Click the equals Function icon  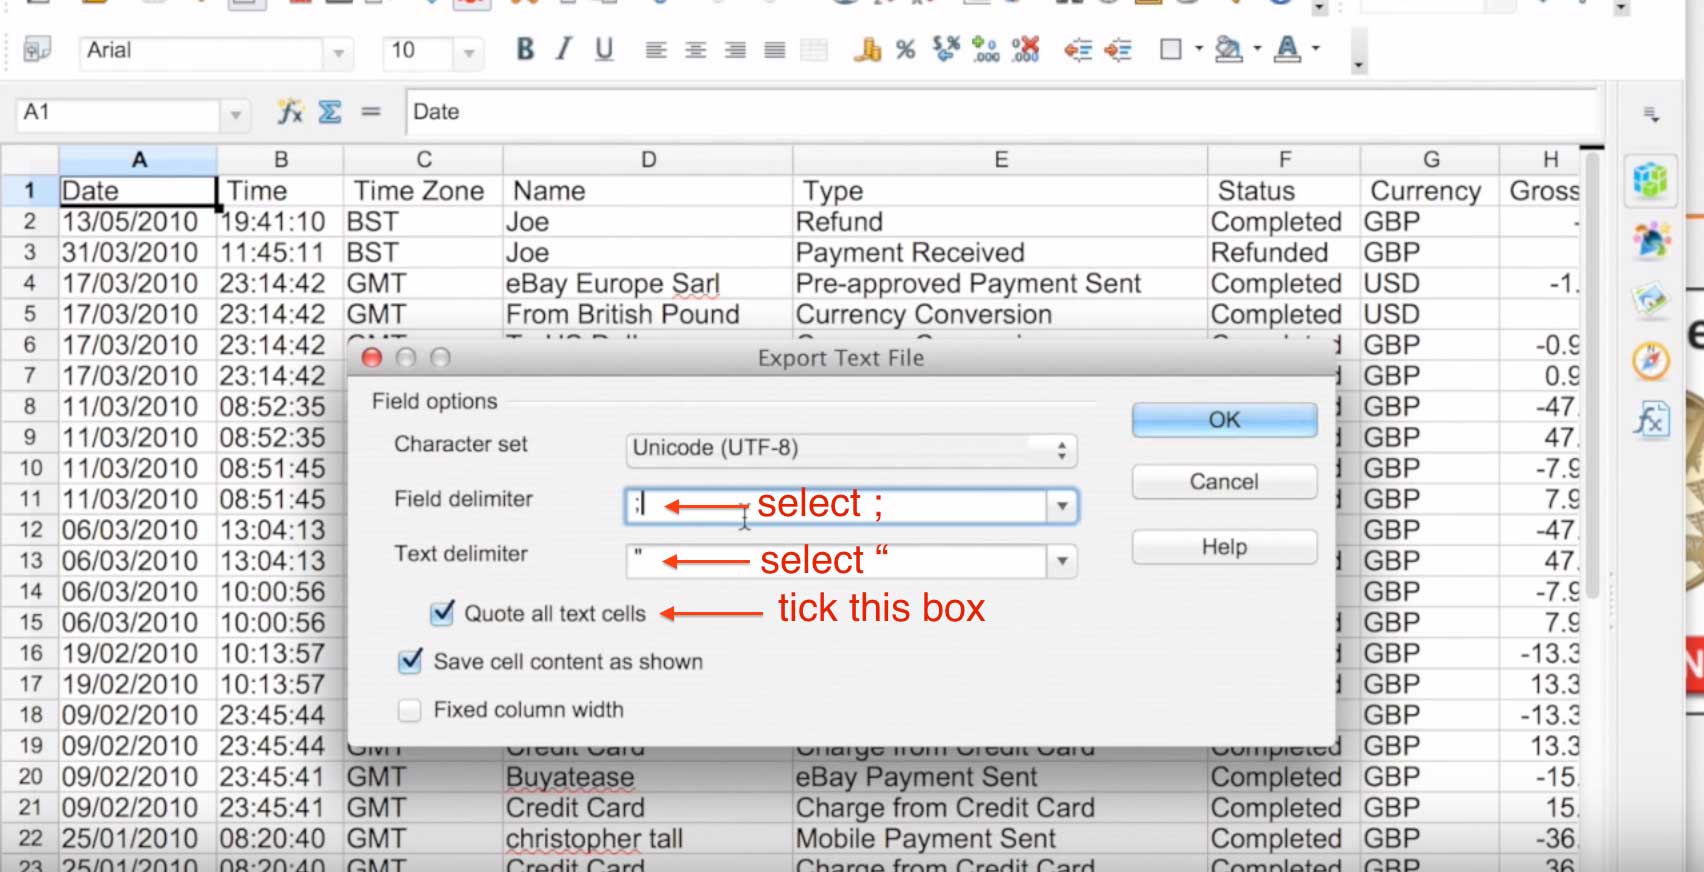pyautogui.click(x=371, y=112)
